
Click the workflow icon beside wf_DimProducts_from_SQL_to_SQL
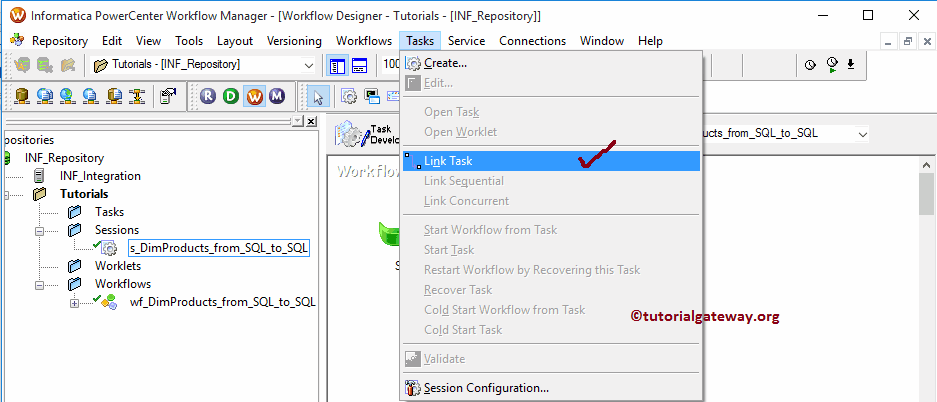107,302
